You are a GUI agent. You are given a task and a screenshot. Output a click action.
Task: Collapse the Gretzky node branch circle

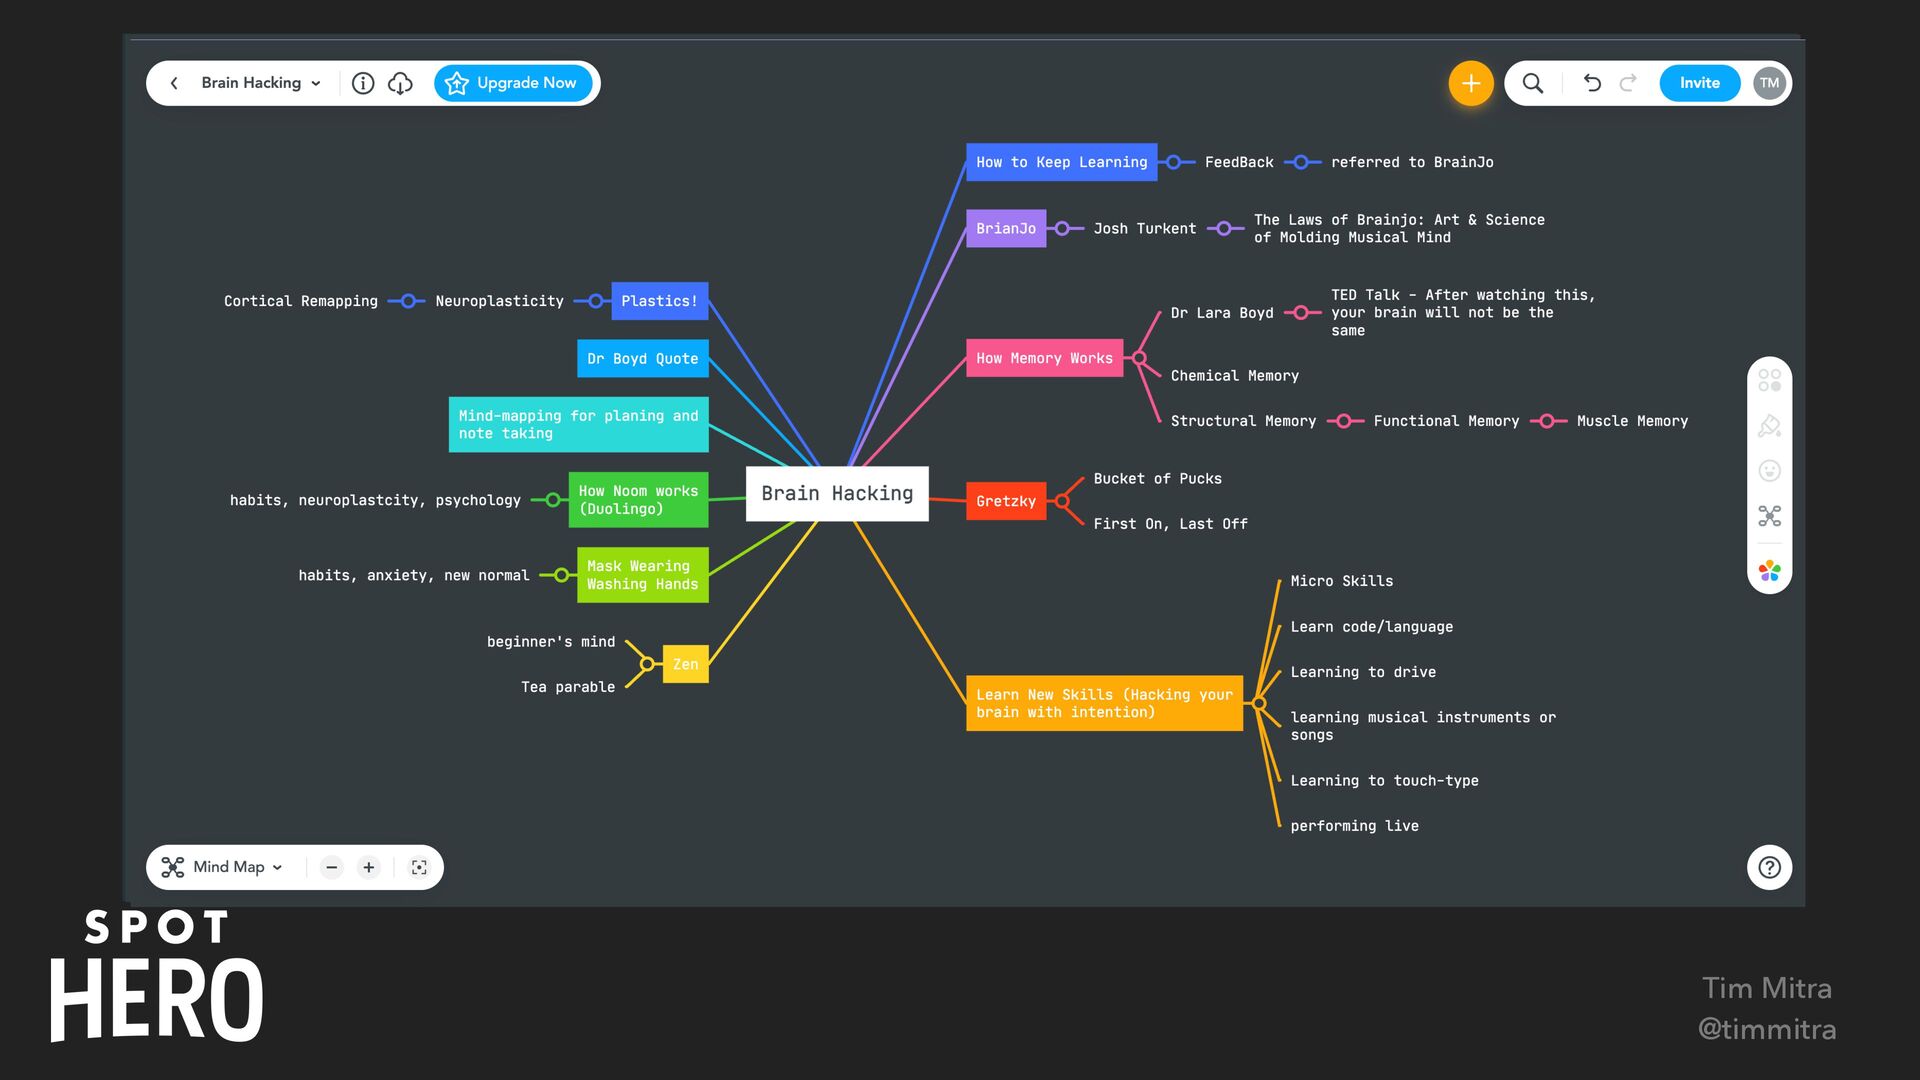[x=1062, y=501]
